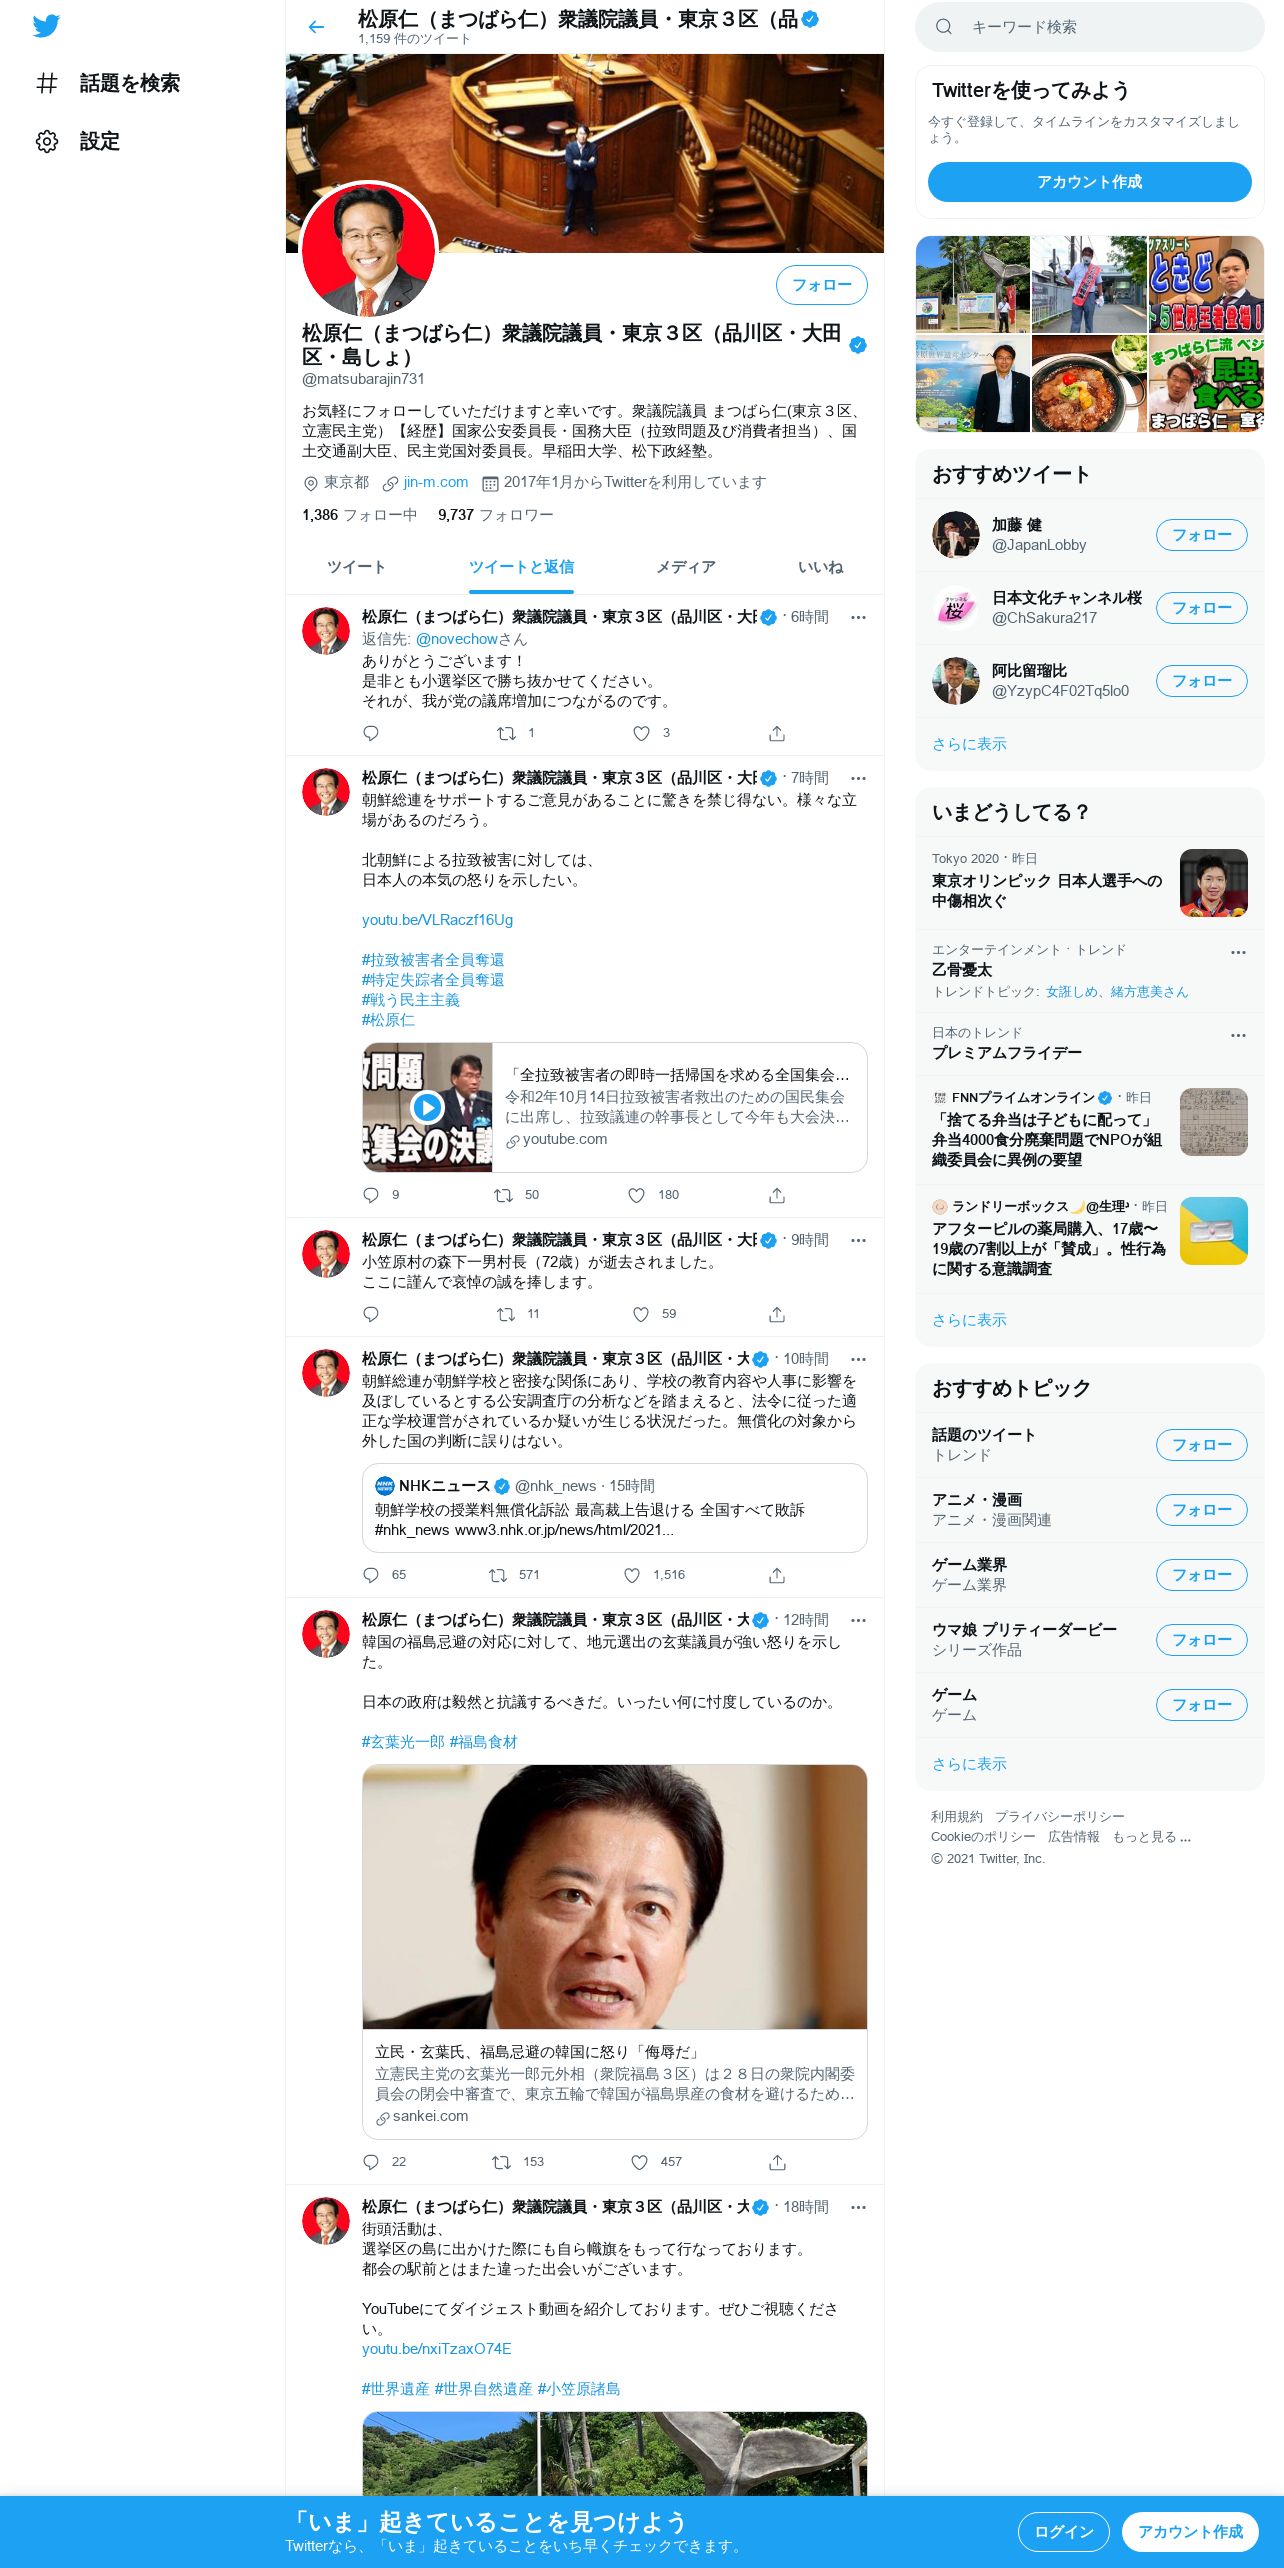Share the youtube.com card tweet
Viewport: 1284px width, 2568px height.
click(x=777, y=1195)
